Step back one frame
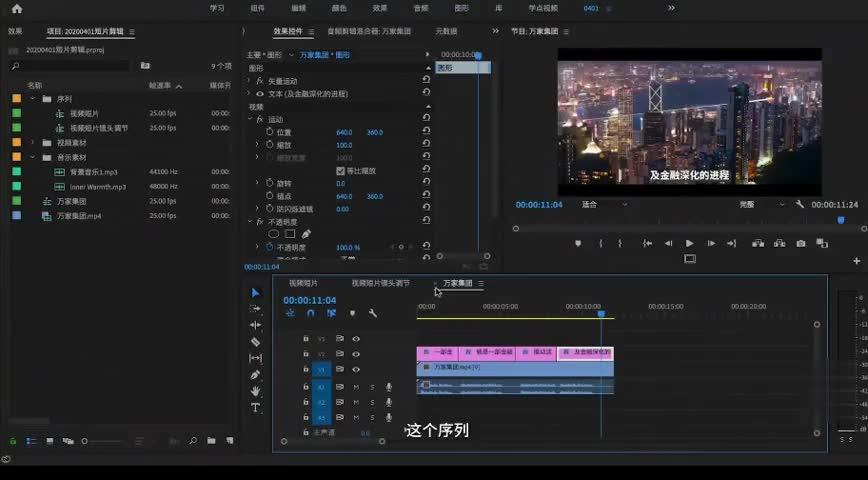 pos(669,243)
